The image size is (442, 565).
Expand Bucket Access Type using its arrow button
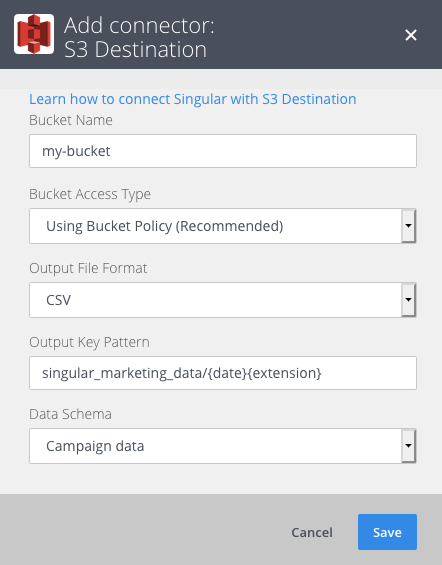pyautogui.click(x=408, y=226)
